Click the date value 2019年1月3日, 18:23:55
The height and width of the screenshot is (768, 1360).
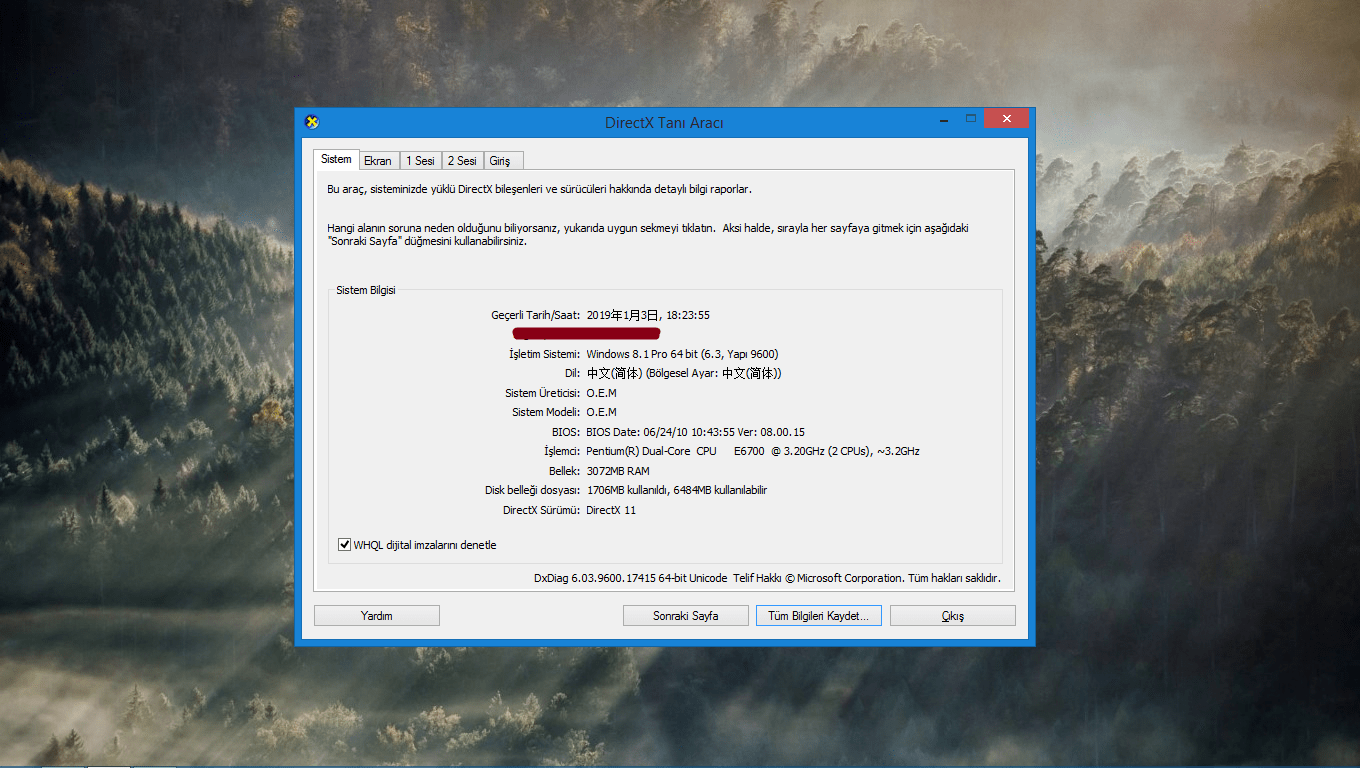648,315
